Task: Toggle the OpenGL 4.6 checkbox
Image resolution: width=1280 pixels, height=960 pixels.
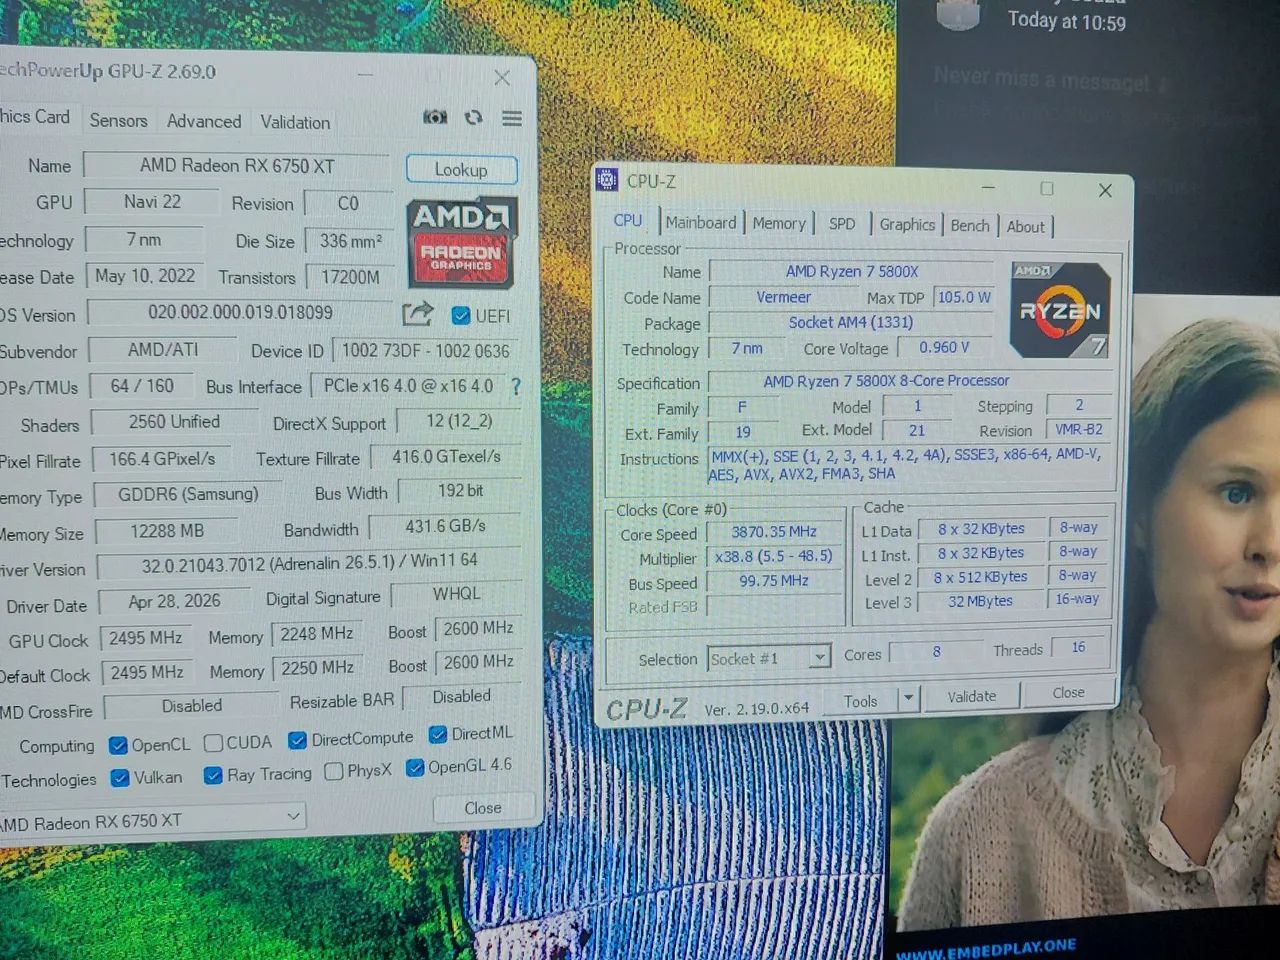Action: [415, 768]
